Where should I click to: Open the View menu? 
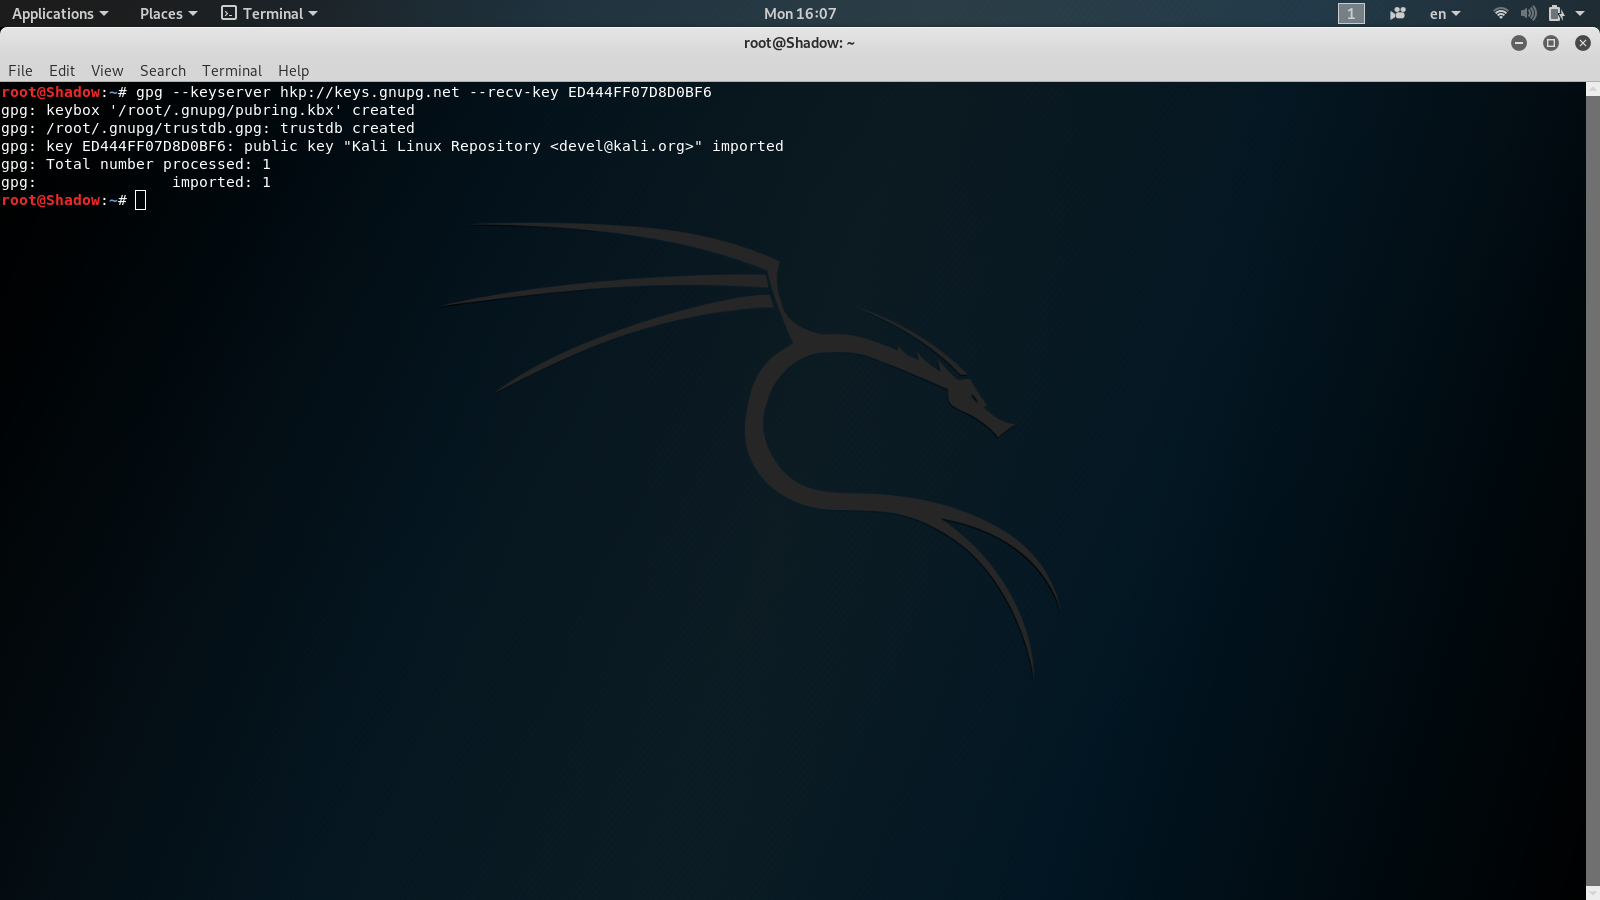click(107, 71)
